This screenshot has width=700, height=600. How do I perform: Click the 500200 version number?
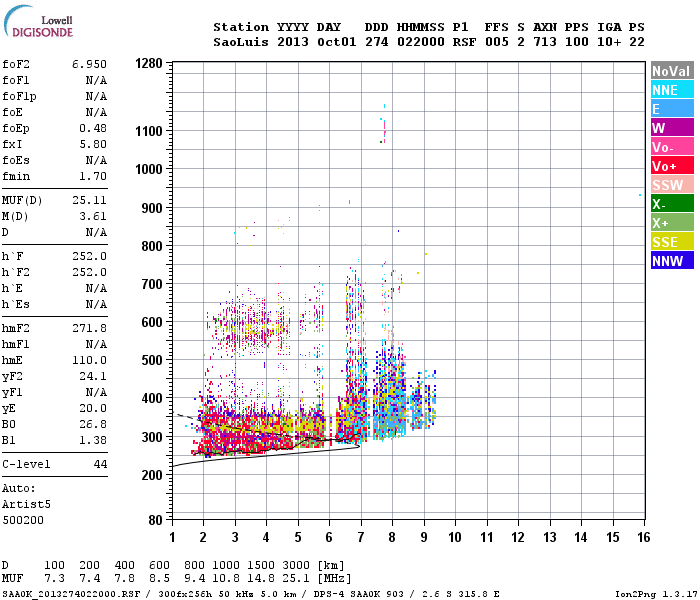tap(23, 521)
